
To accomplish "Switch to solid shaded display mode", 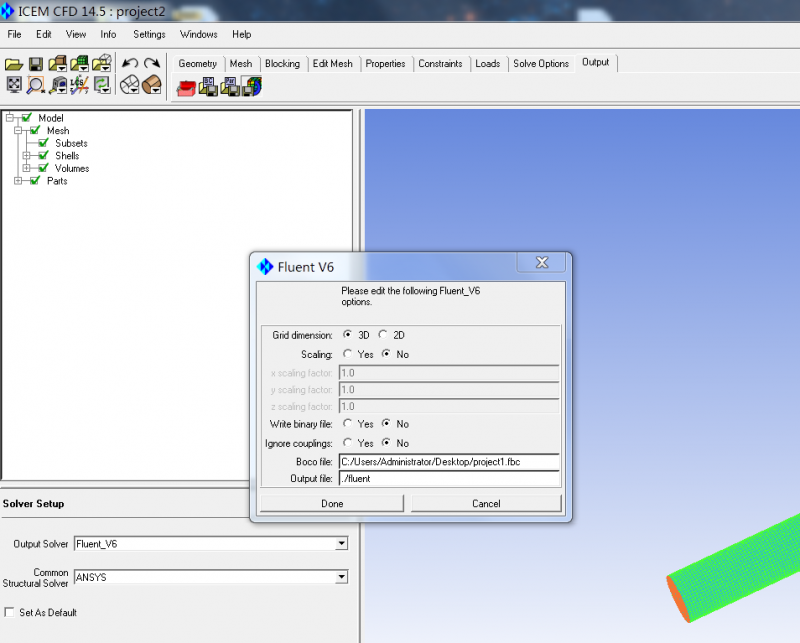I will [x=152, y=85].
